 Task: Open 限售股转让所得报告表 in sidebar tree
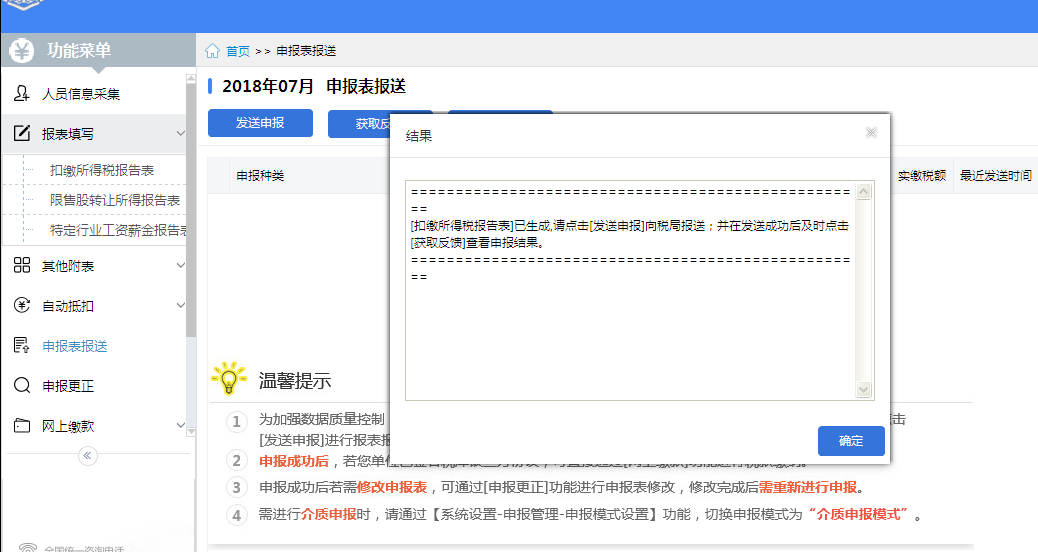115,200
